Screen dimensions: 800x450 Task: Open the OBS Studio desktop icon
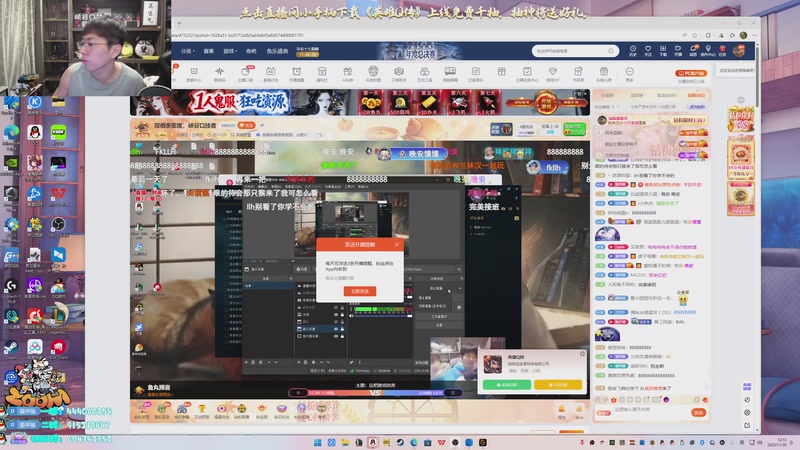(x=58, y=227)
